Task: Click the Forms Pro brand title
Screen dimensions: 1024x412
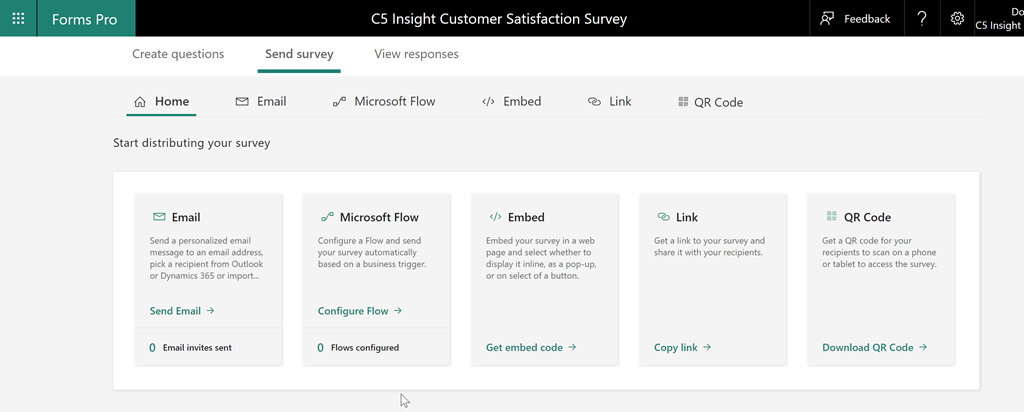Action: tap(84, 19)
